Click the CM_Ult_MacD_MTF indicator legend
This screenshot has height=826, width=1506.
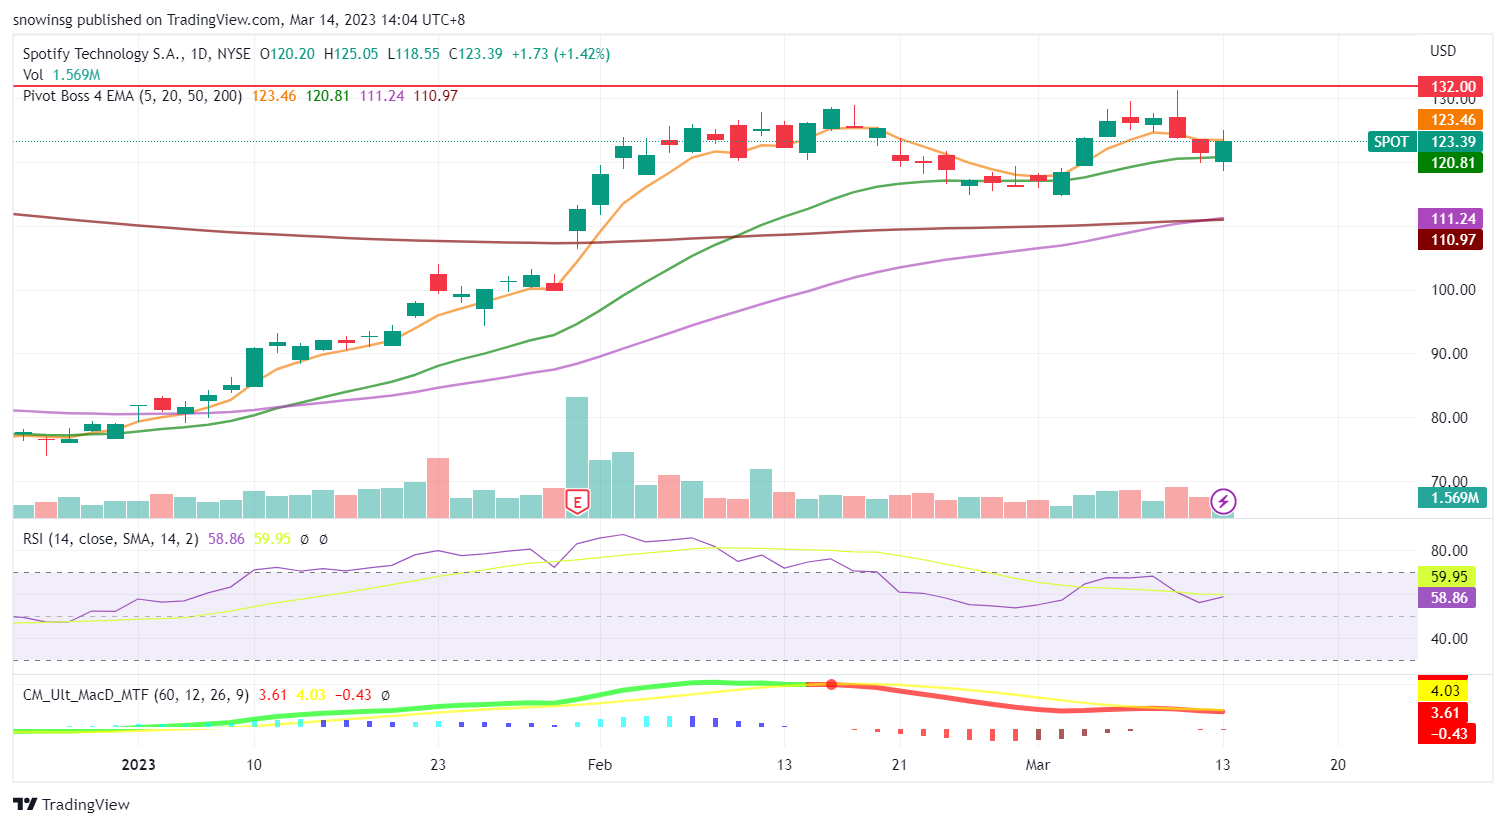point(136,695)
